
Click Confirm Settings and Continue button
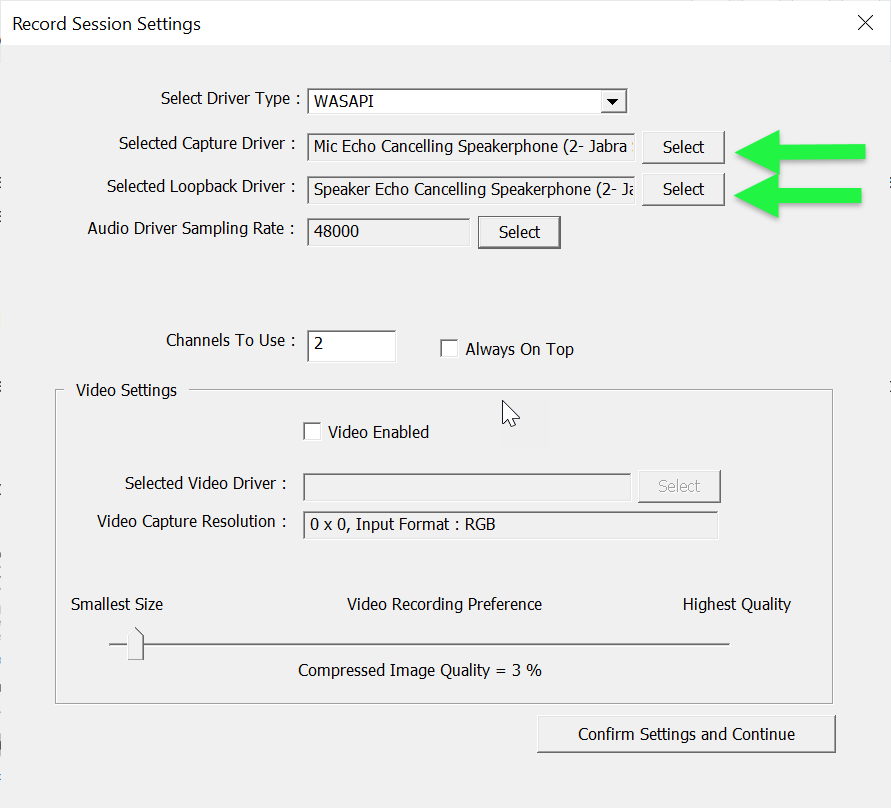[686, 734]
